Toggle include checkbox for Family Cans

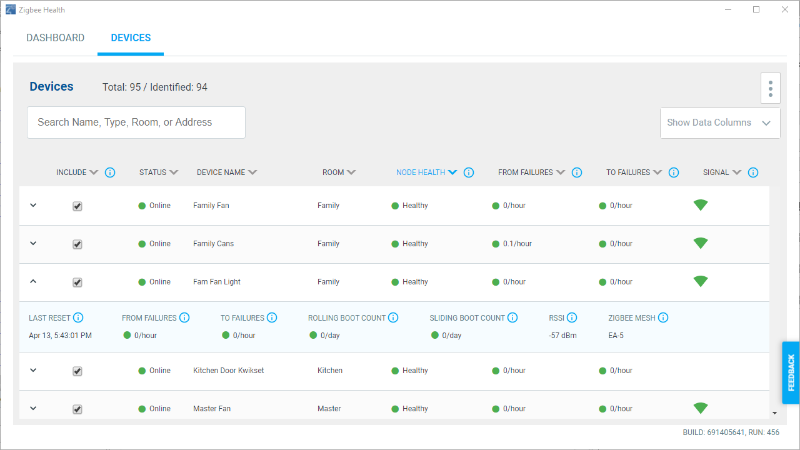point(77,244)
